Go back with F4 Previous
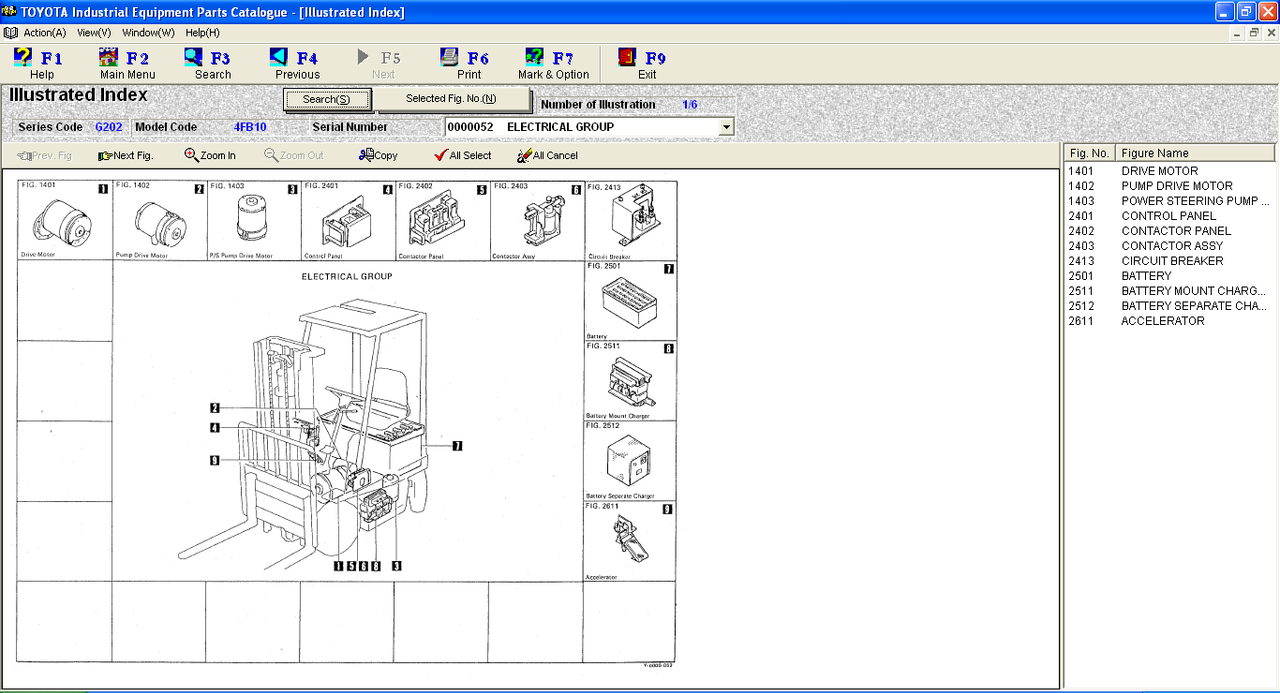This screenshot has width=1280, height=693. coord(297,65)
